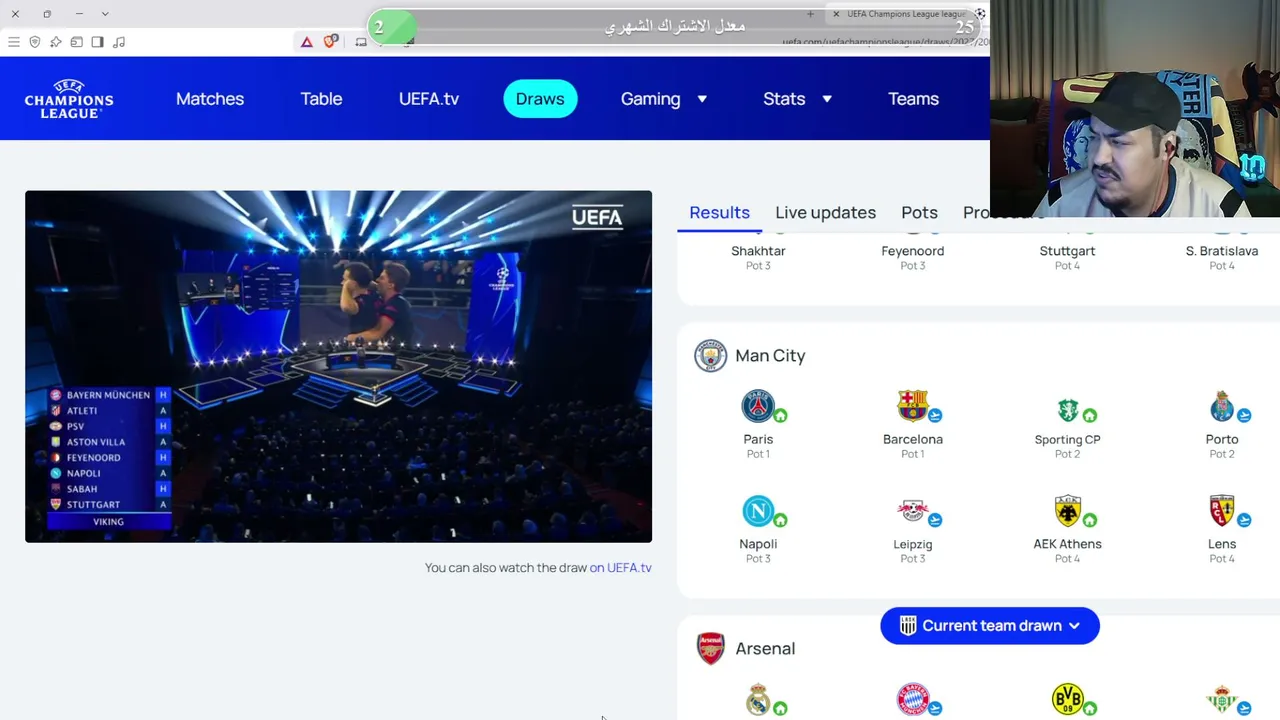Click the AEK Athens name text

1067,544
